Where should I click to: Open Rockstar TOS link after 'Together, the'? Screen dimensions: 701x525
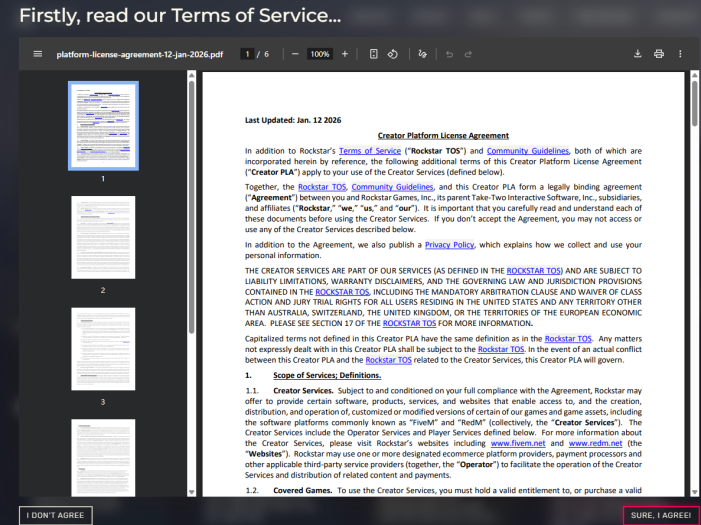pos(322,187)
